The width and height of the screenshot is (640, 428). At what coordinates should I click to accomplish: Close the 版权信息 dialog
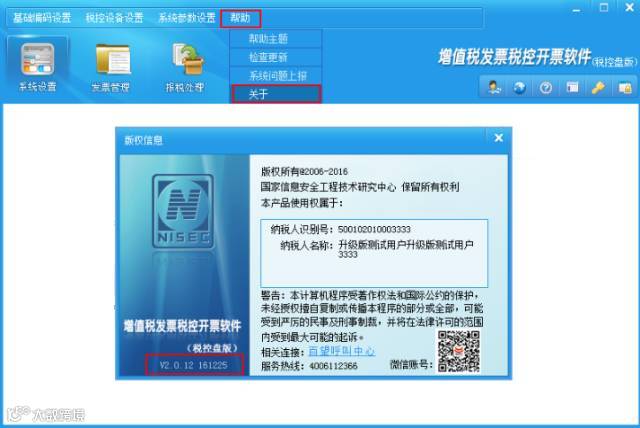click(x=498, y=138)
